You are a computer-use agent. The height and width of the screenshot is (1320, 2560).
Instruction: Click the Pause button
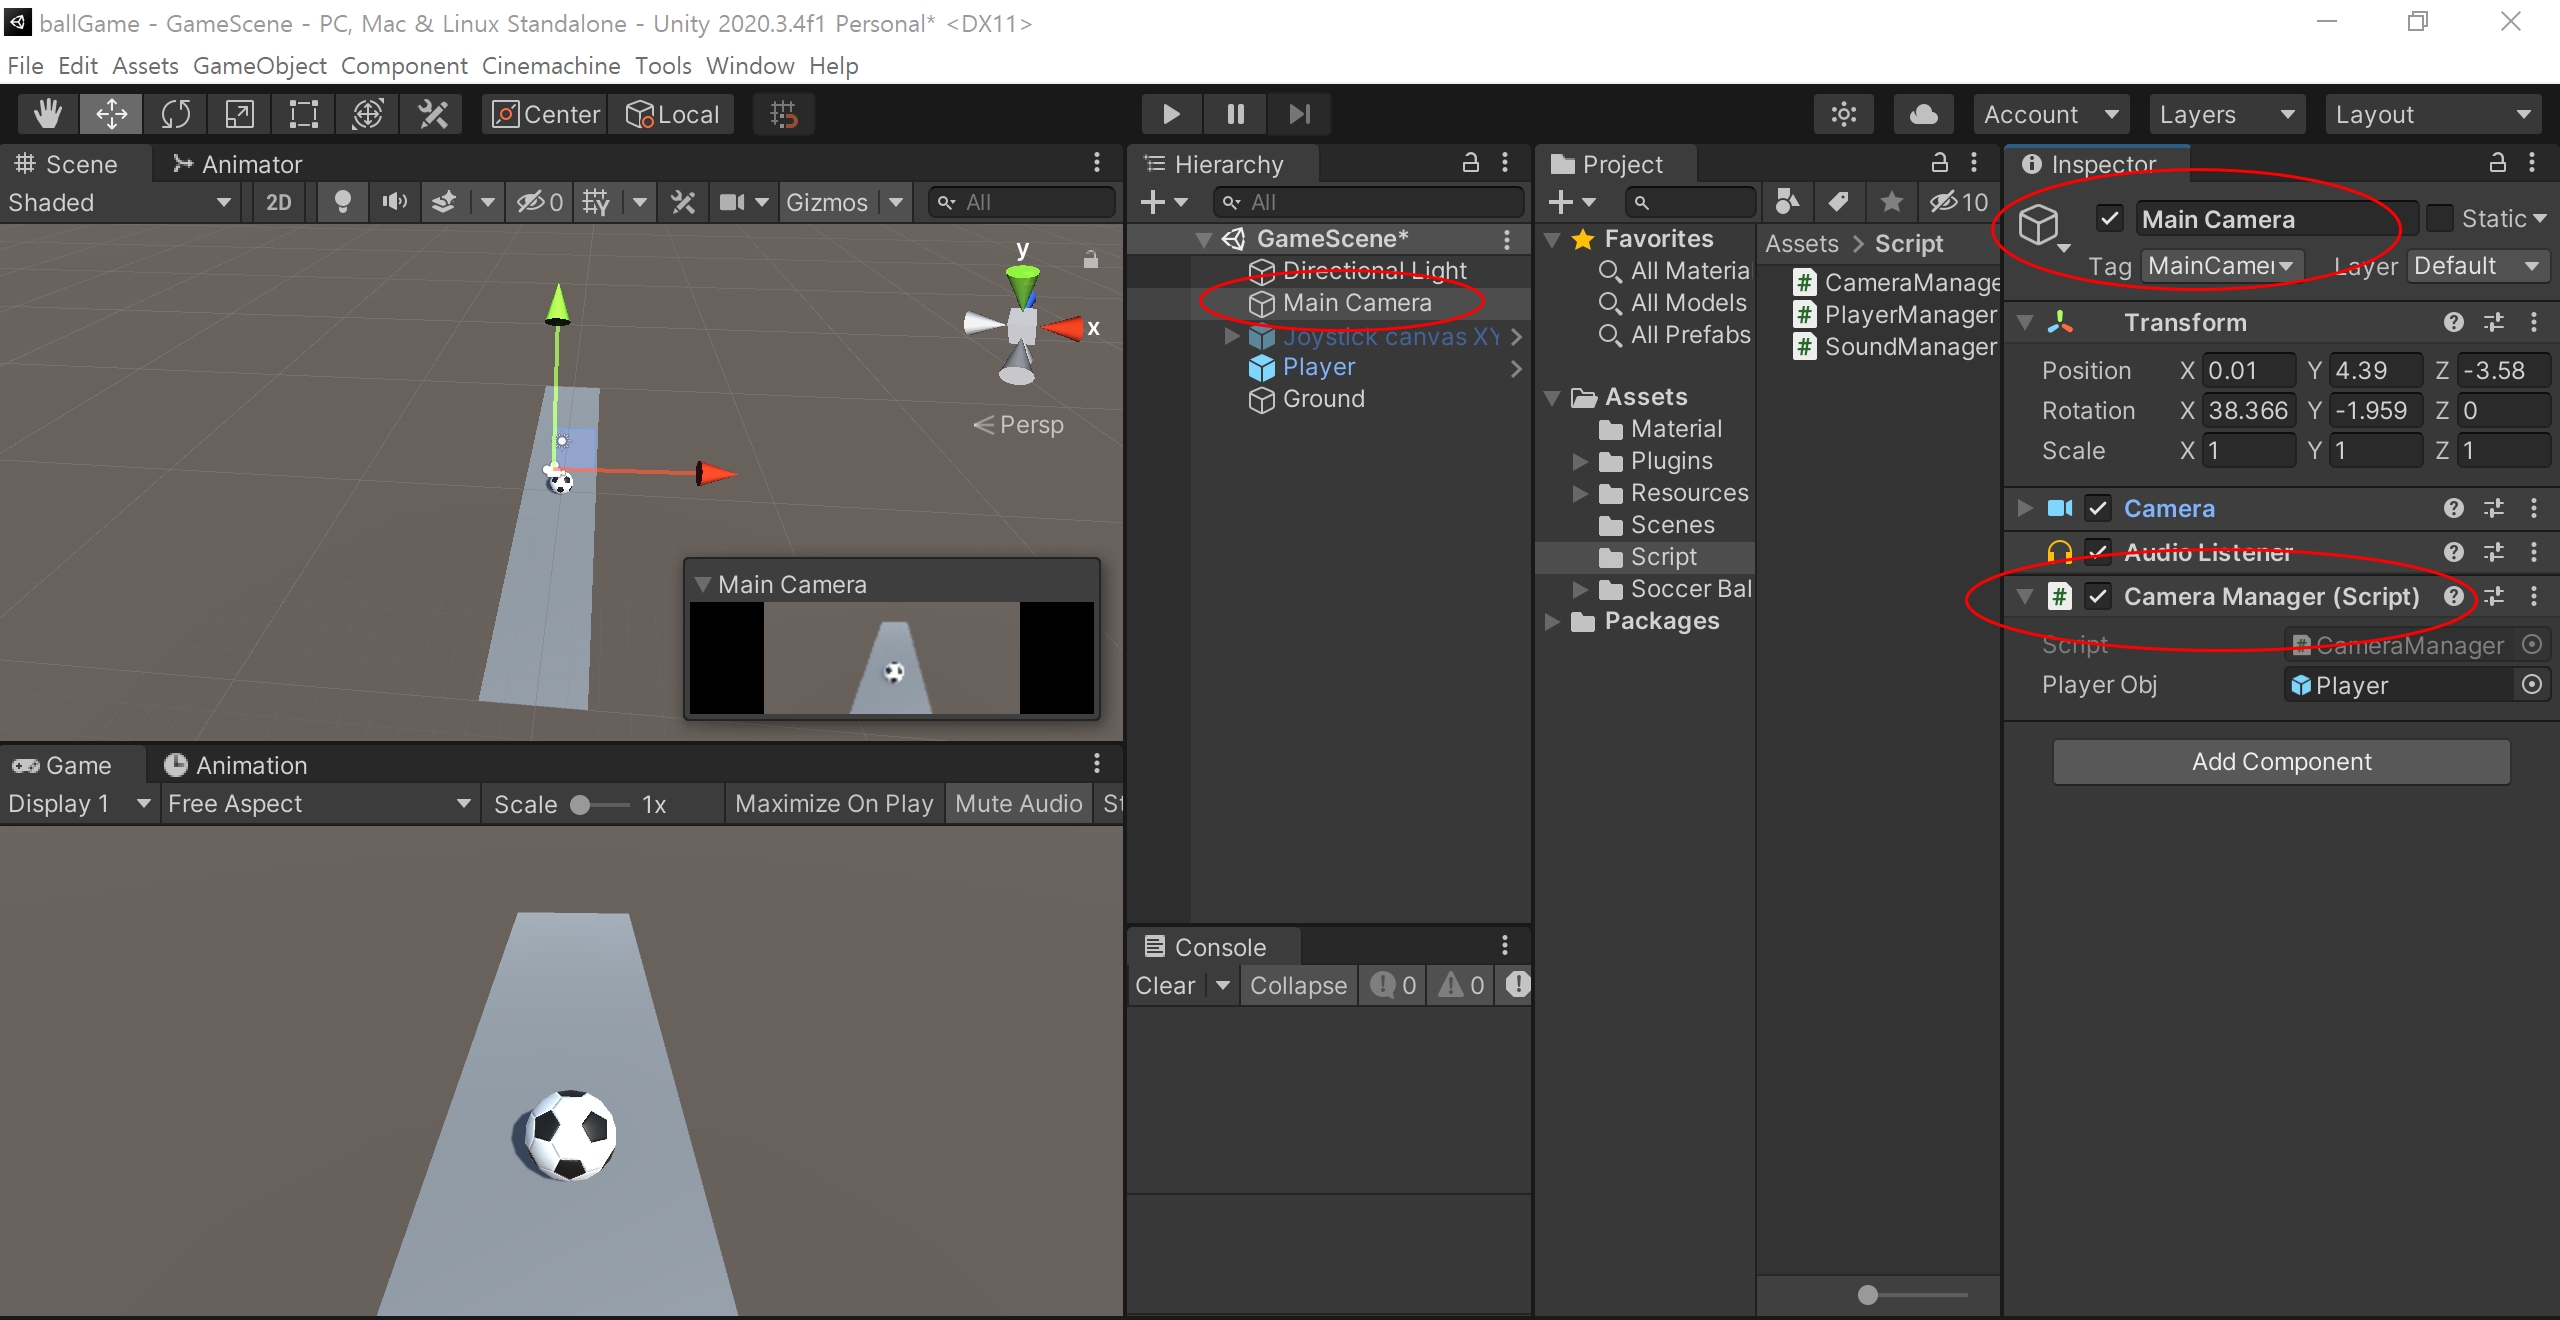tap(1235, 114)
